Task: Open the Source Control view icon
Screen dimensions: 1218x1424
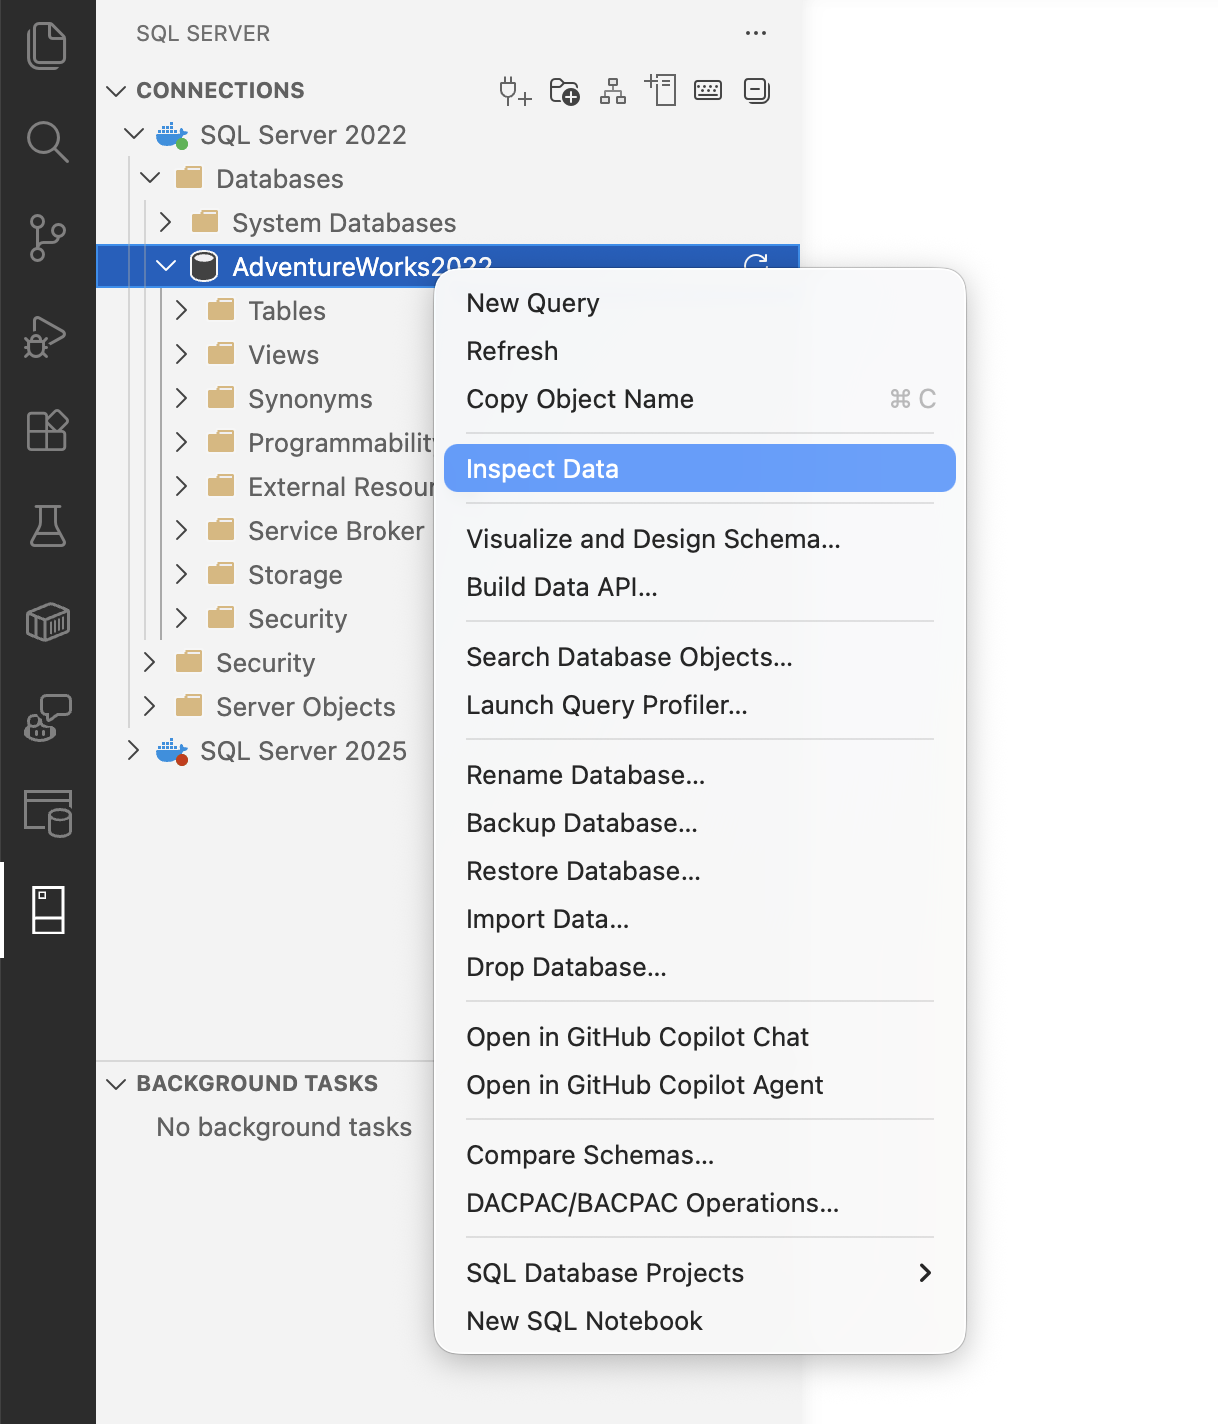Action: [47, 238]
